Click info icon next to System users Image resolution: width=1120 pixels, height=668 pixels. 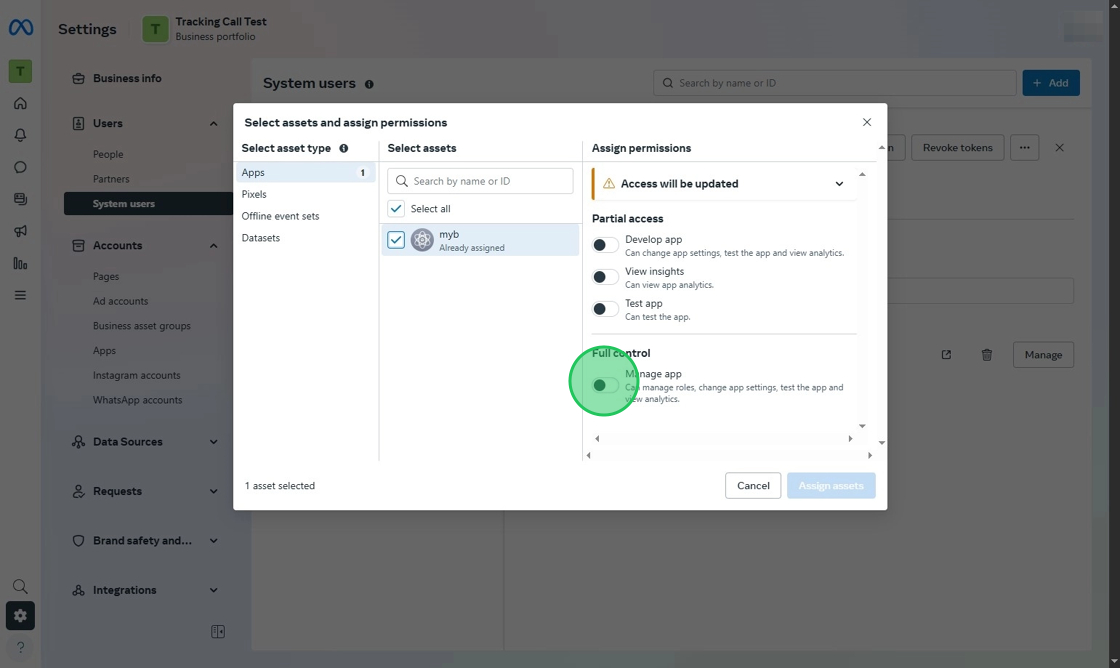[x=369, y=84]
